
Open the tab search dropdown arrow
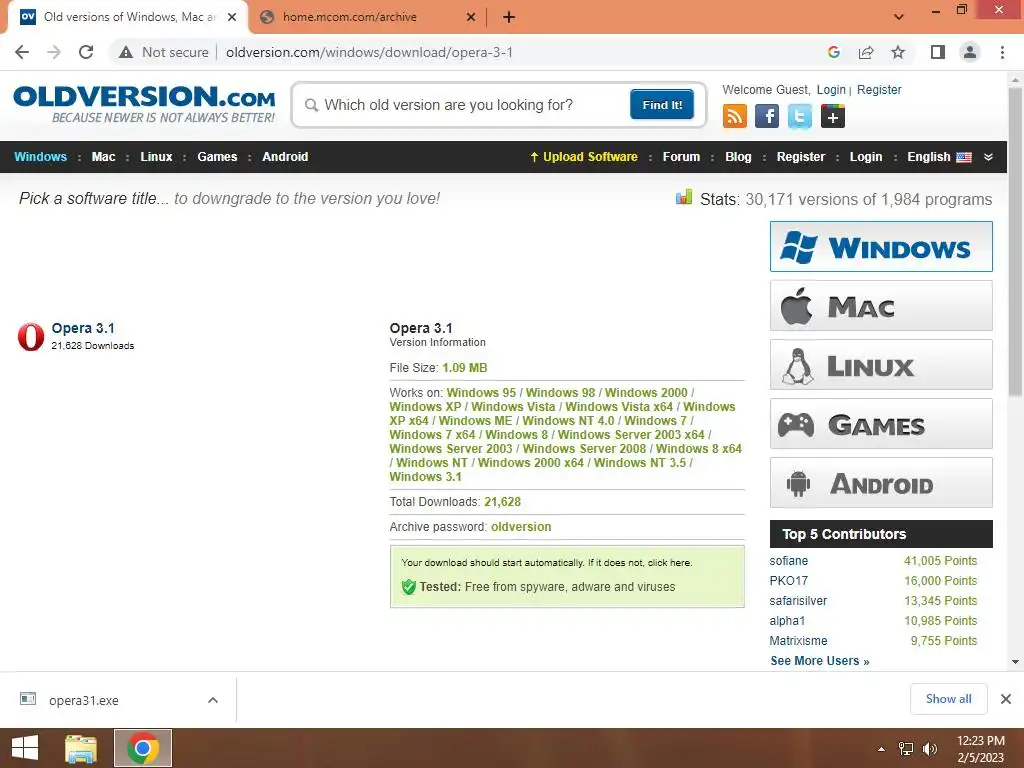pos(899,17)
